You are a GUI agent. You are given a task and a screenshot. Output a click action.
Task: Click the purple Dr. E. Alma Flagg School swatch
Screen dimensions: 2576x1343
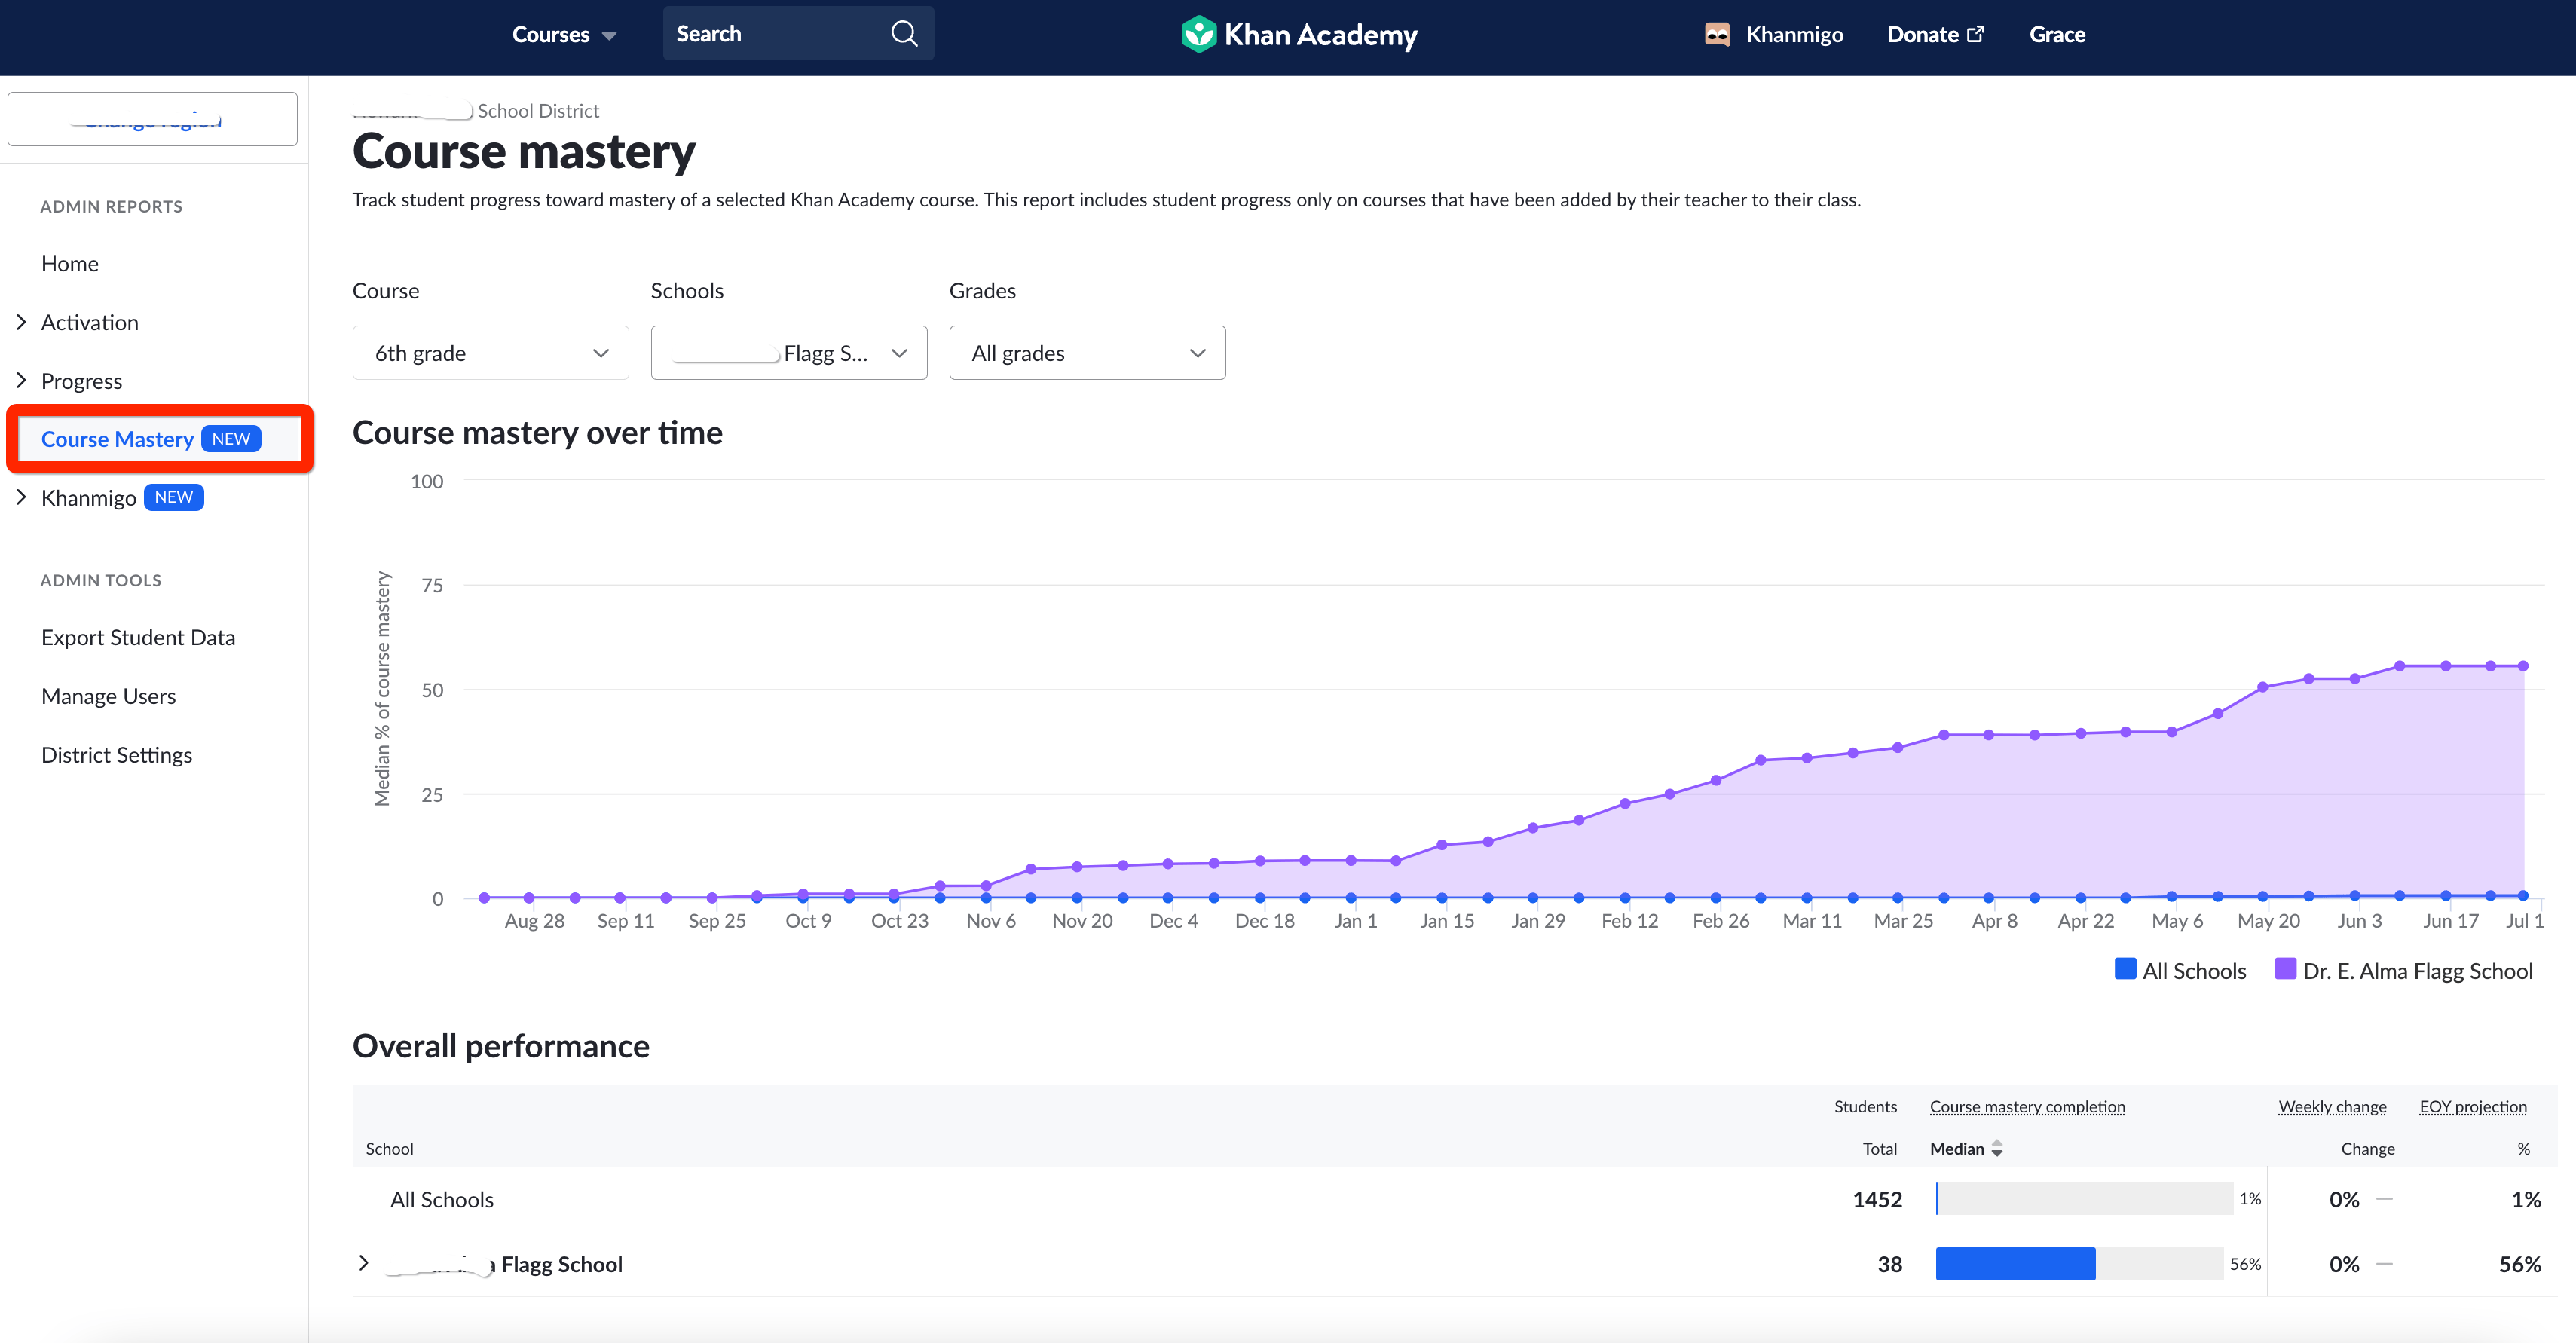coord(2285,969)
